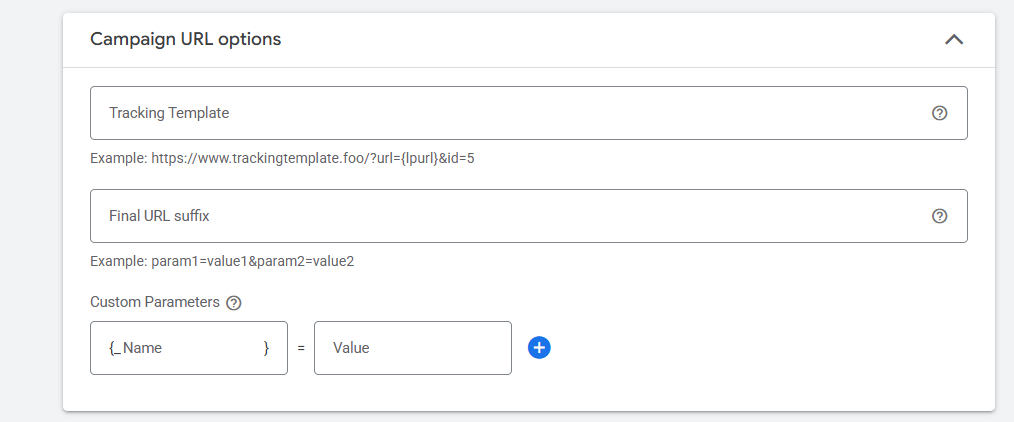Click the param1=value1 example text
The image size is (1014, 422).
coord(222,261)
